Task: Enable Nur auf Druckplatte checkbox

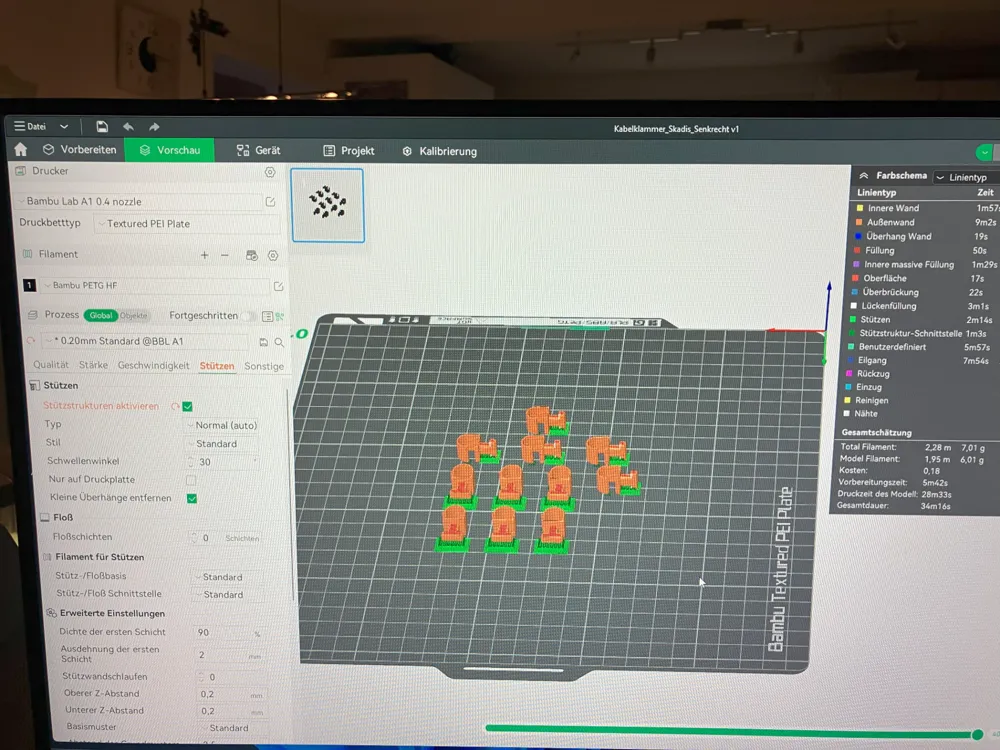Action: [x=191, y=480]
